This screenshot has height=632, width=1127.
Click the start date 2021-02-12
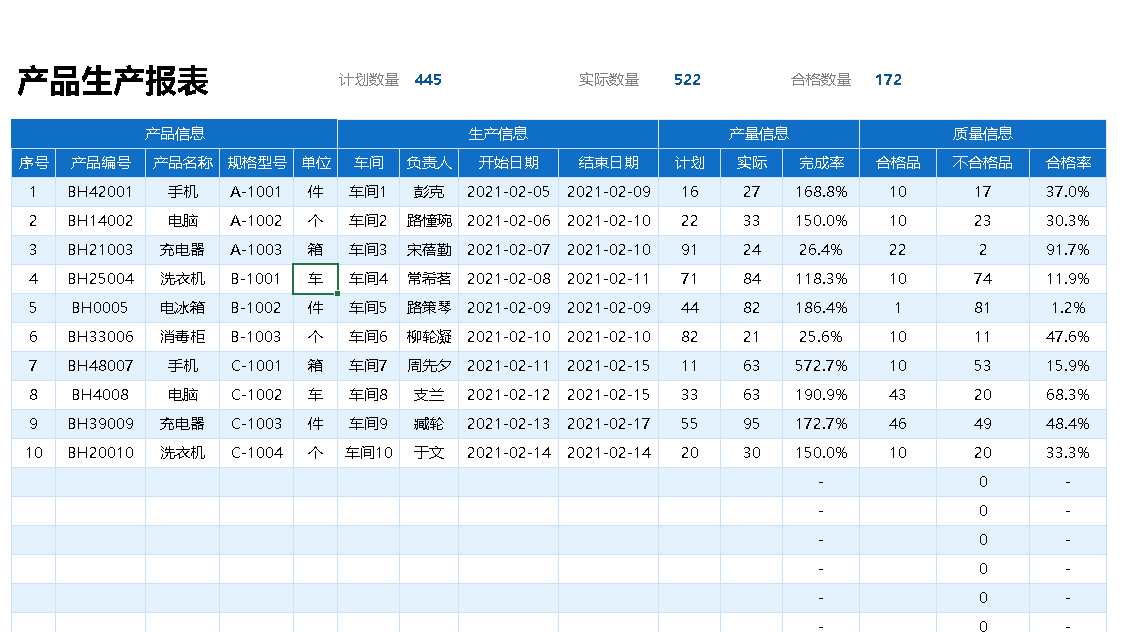[x=508, y=395]
